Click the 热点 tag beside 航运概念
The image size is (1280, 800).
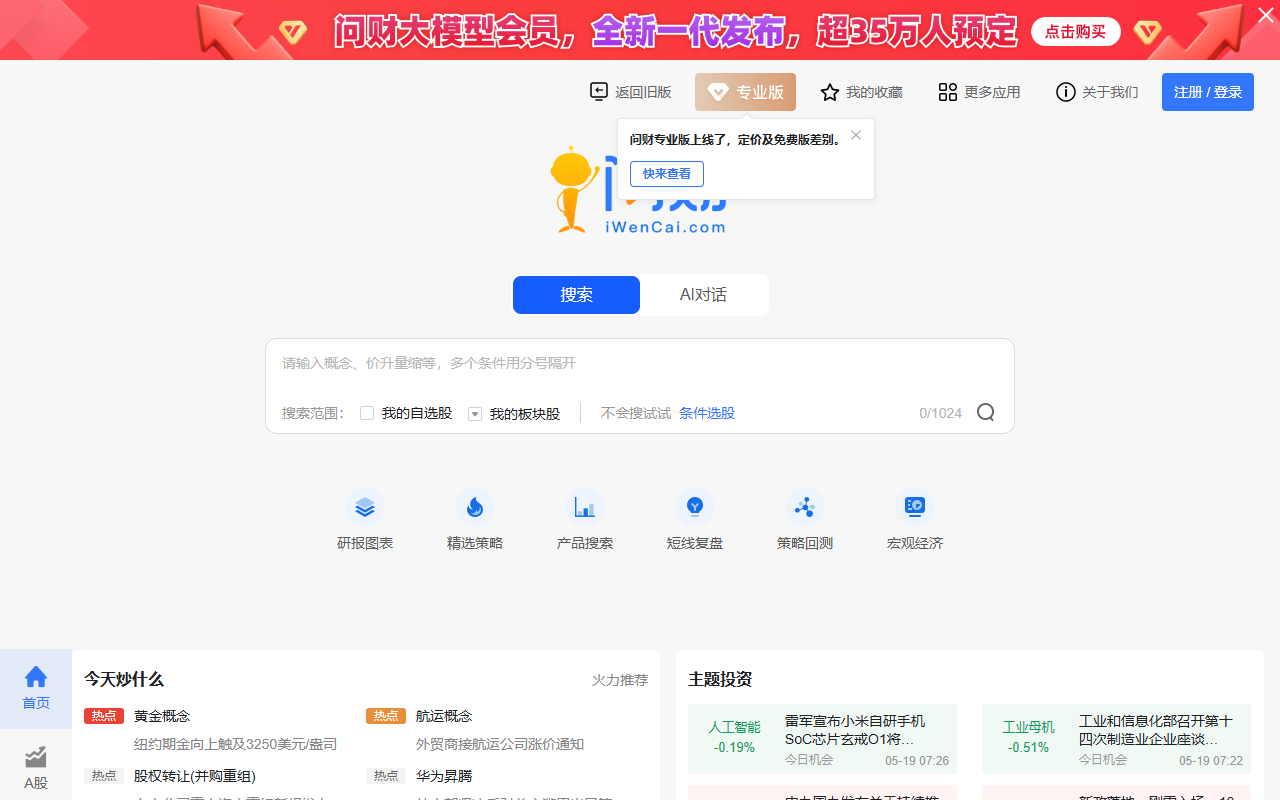click(386, 716)
